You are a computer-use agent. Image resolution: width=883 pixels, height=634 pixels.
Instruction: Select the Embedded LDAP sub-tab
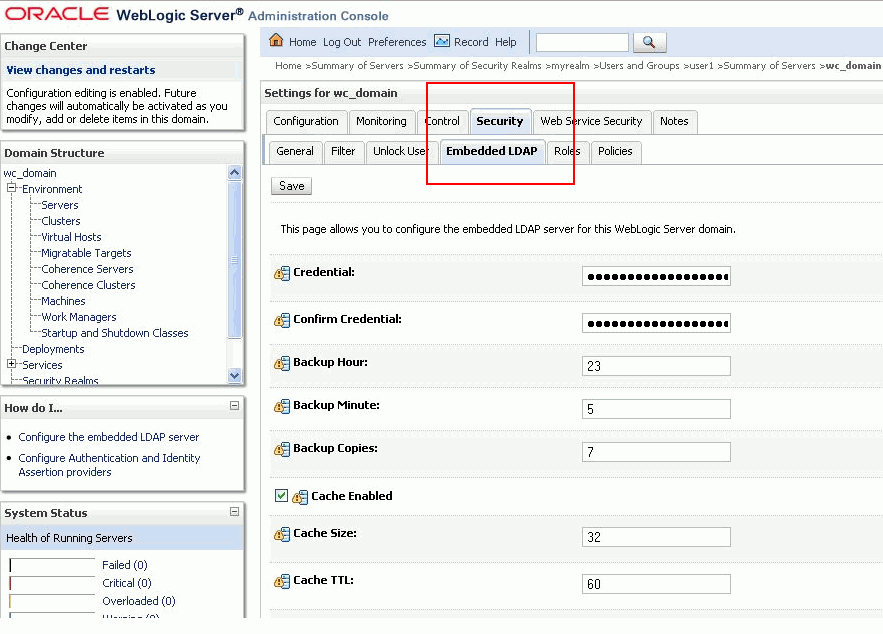pyautogui.click(x=492, y=151)
